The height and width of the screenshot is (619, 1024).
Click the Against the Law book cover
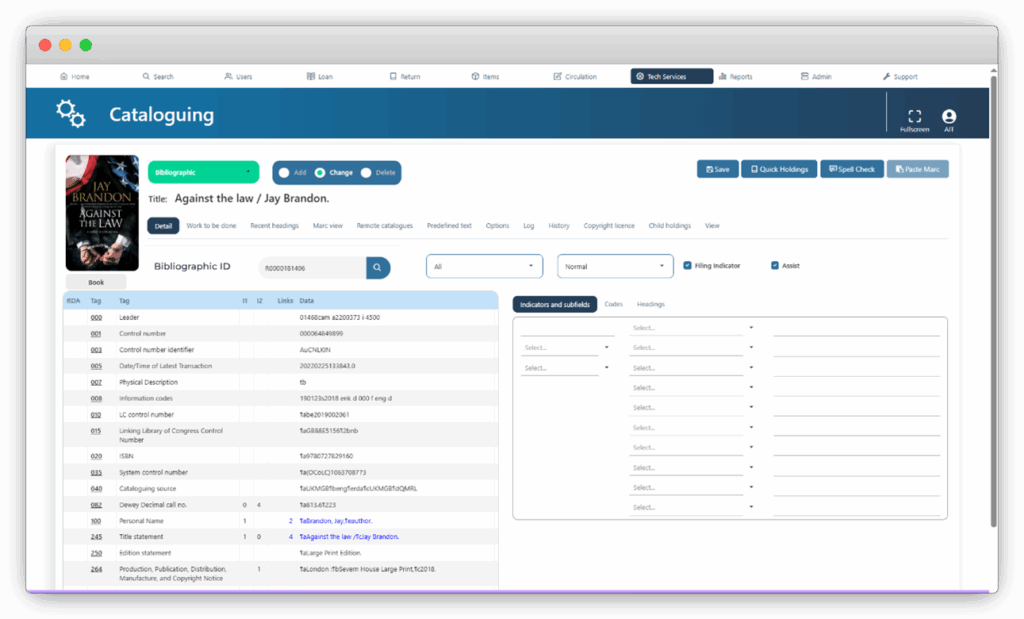(102, 213)
